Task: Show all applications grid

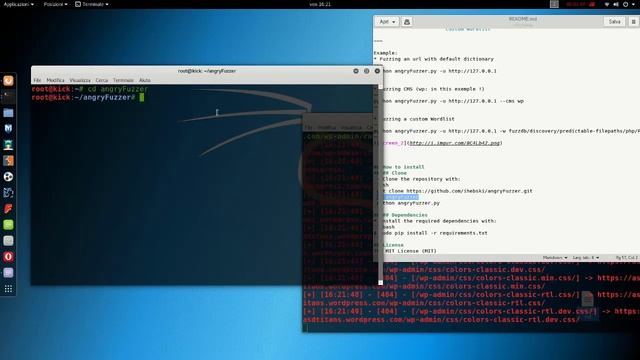Action: pyautogui.click(x=8, y=289)
